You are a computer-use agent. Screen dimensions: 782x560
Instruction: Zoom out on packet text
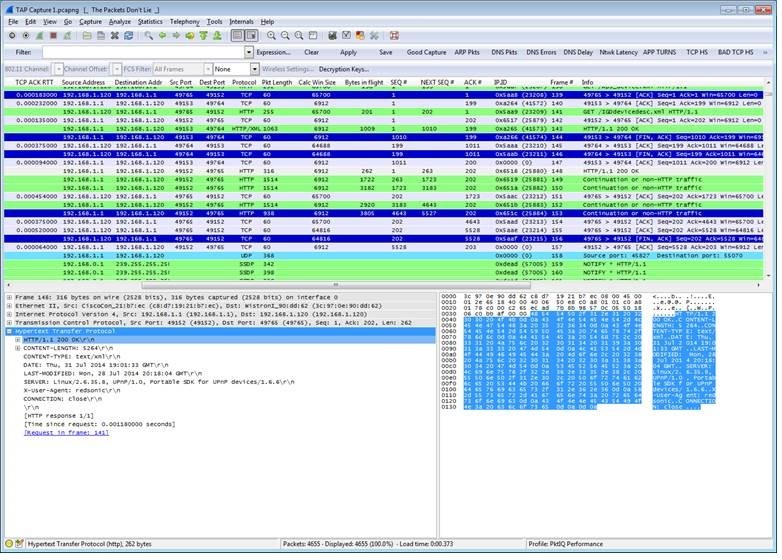(286, 35)
